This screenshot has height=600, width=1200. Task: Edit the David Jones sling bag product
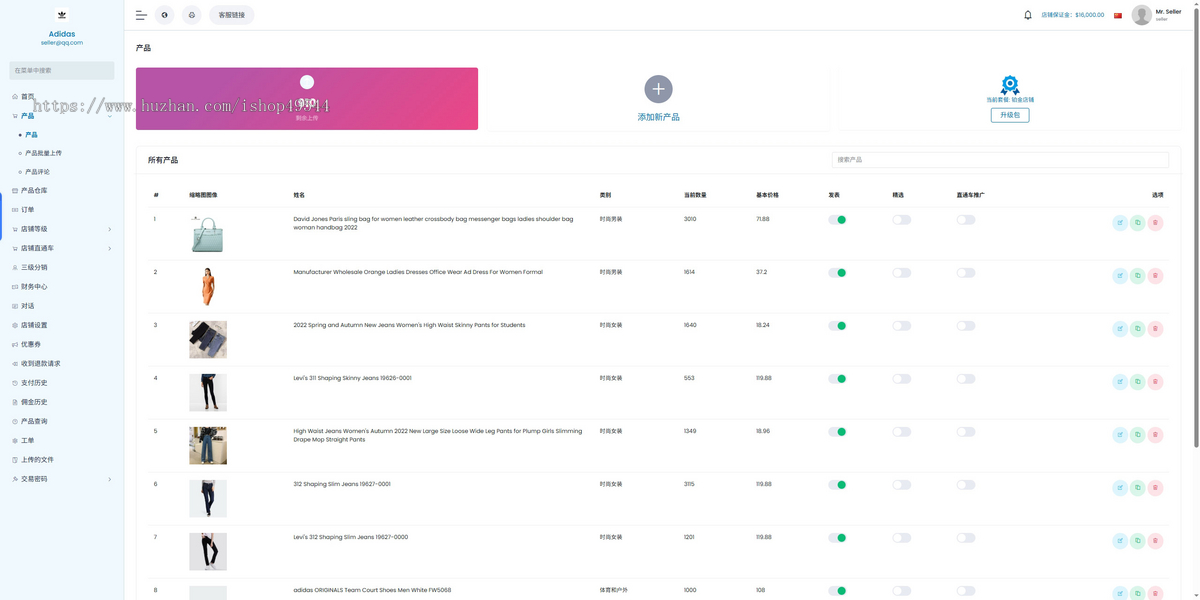pos(1120,223)
